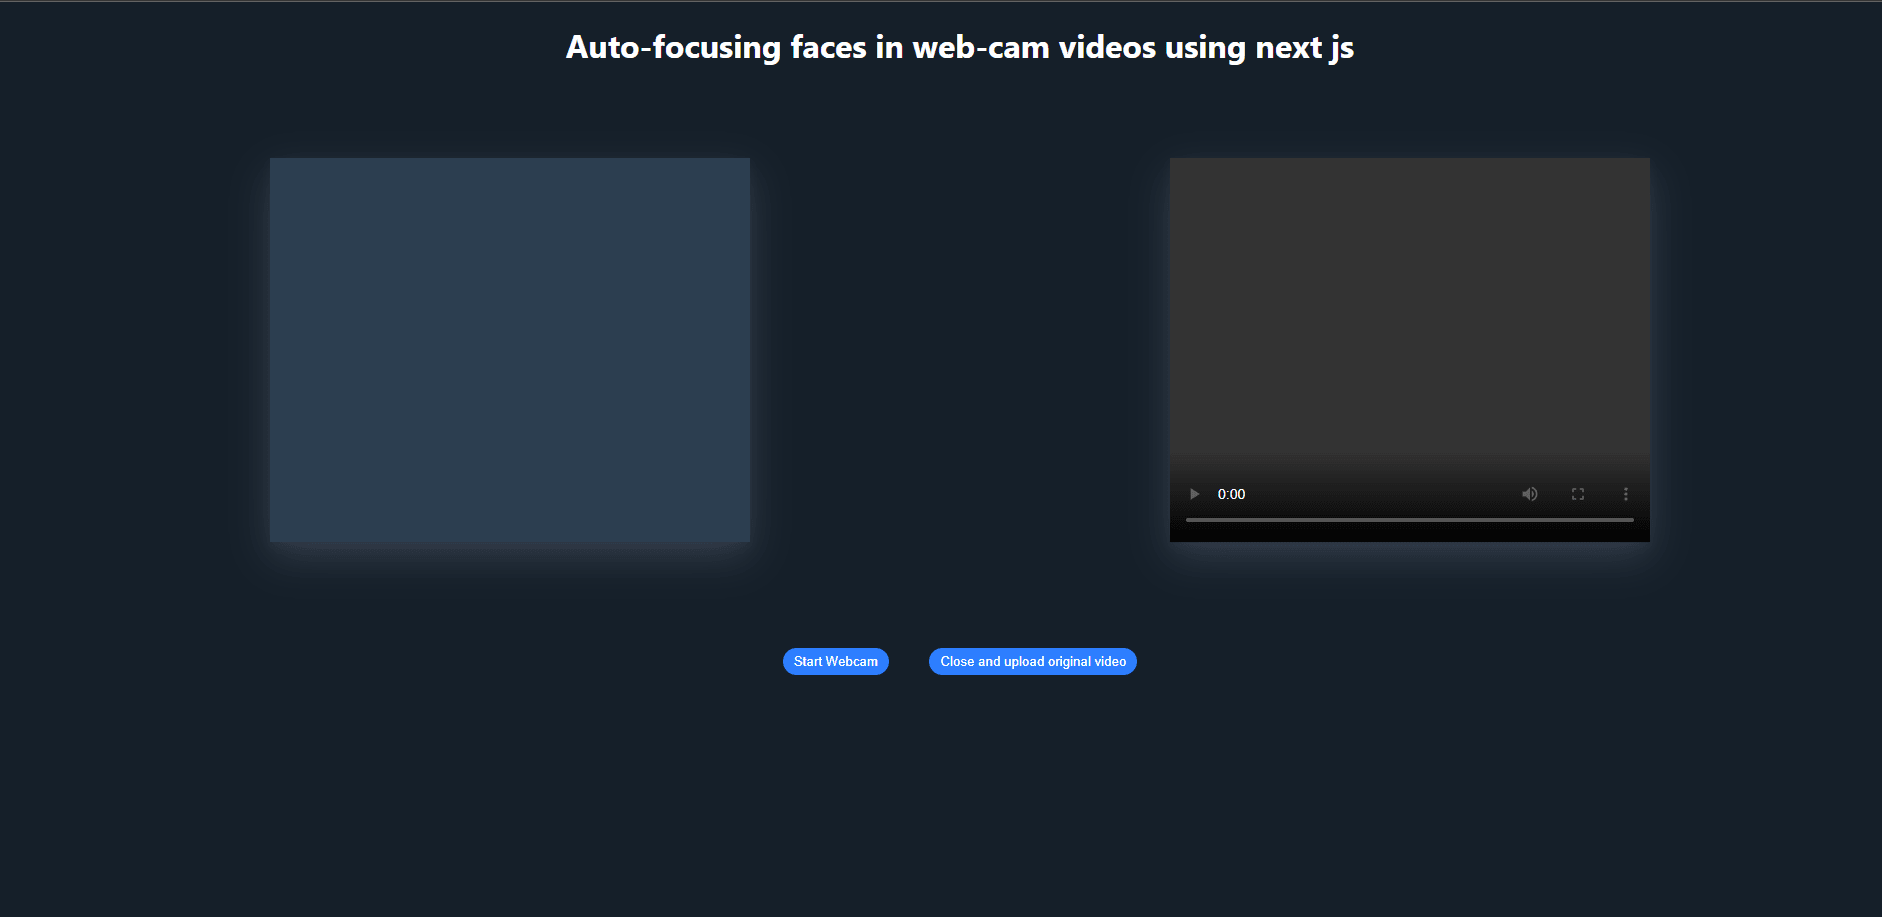
Task: Click the volume speaker icon in the player
Action: coord(1529,493)
